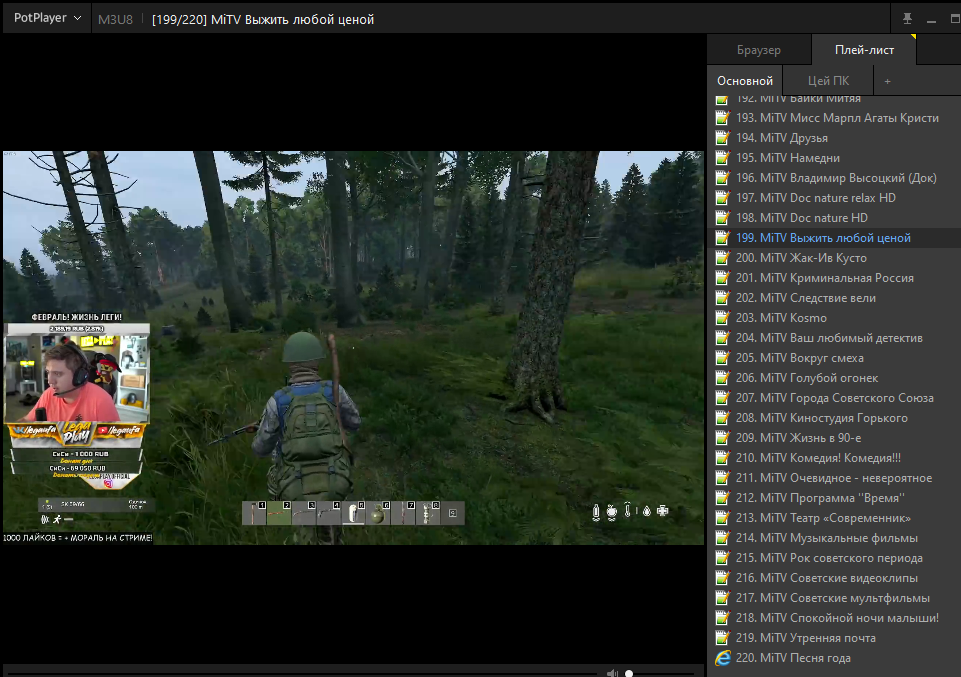Select 208. MiTV Киностудия Горького entry

pos(834,418)
